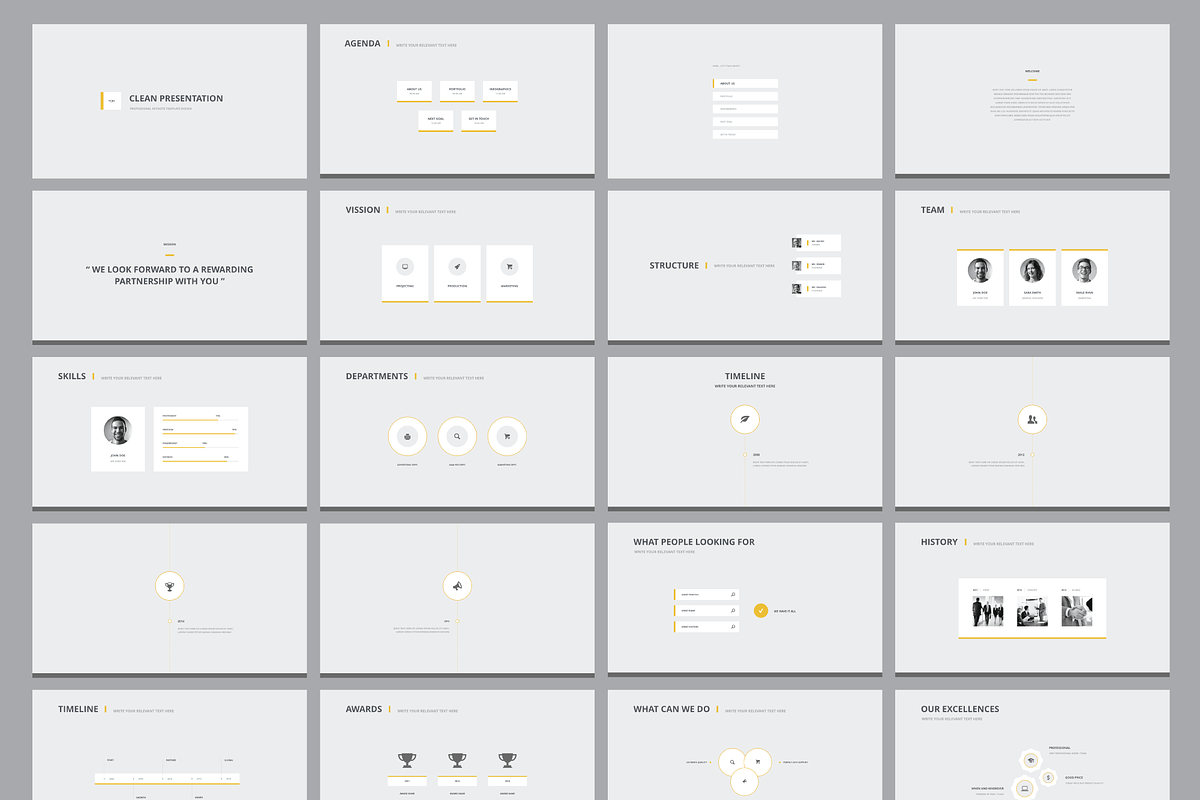Click the bottom search field's magnifier
The image size is (1200, 800).
[x=733, y=626]
